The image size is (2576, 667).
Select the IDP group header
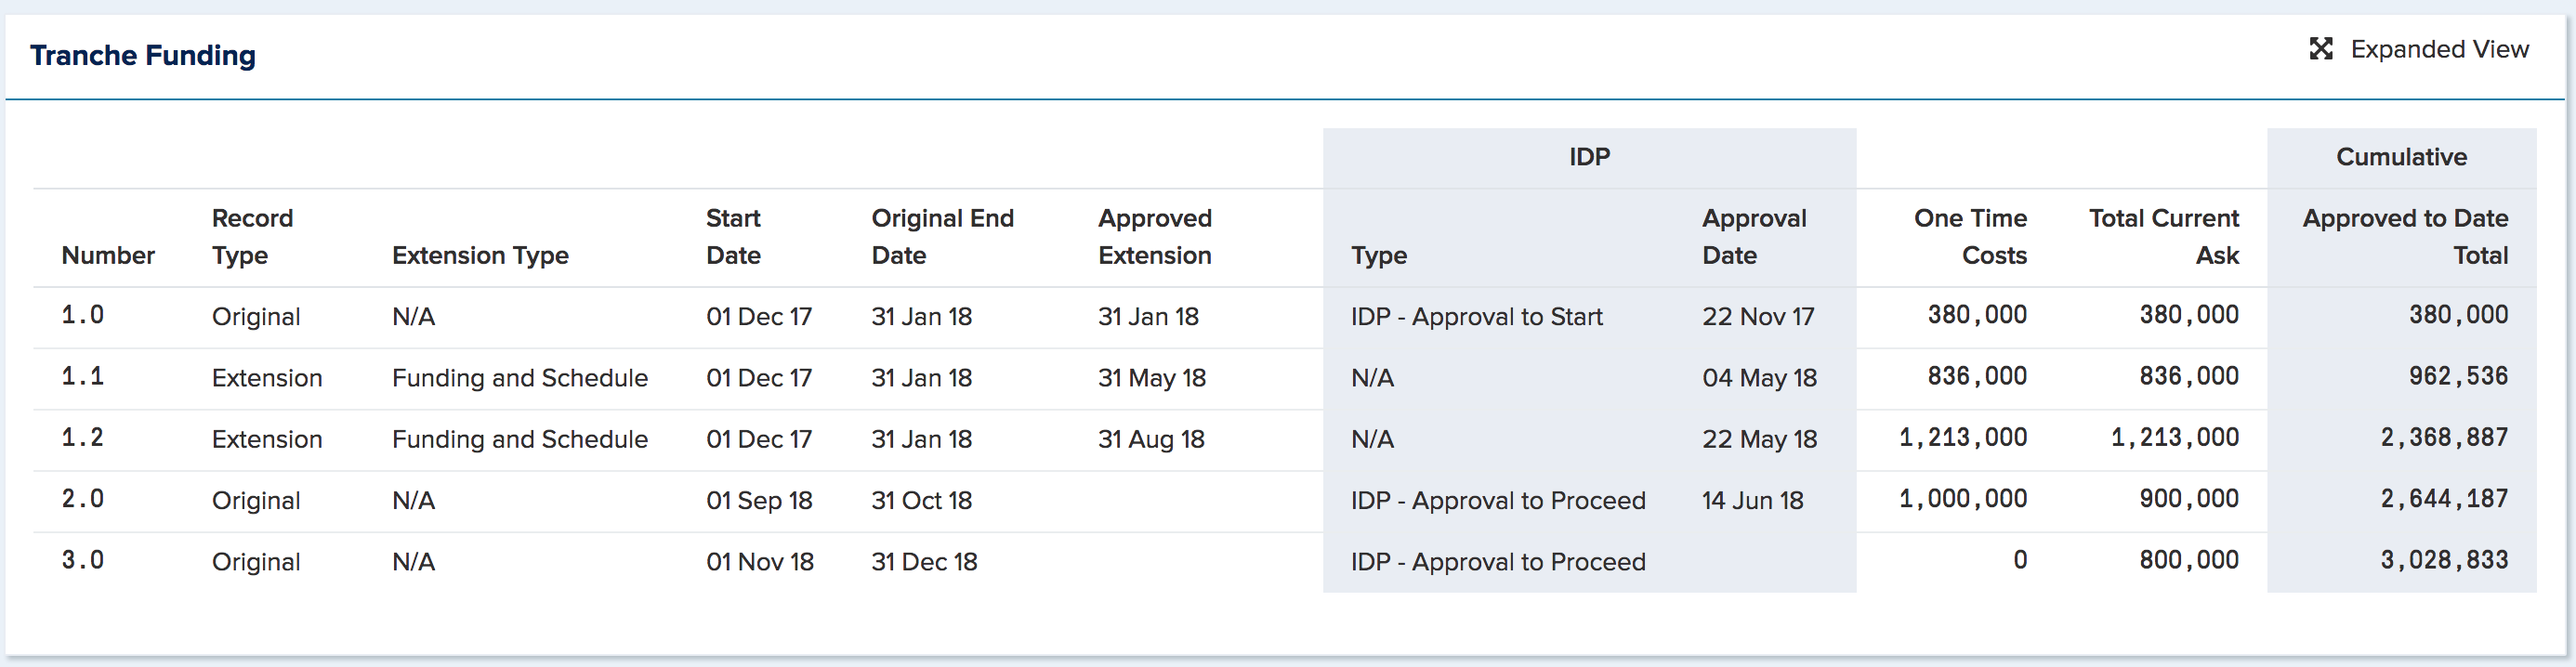pyautogui.click(x=1589, y=157)
